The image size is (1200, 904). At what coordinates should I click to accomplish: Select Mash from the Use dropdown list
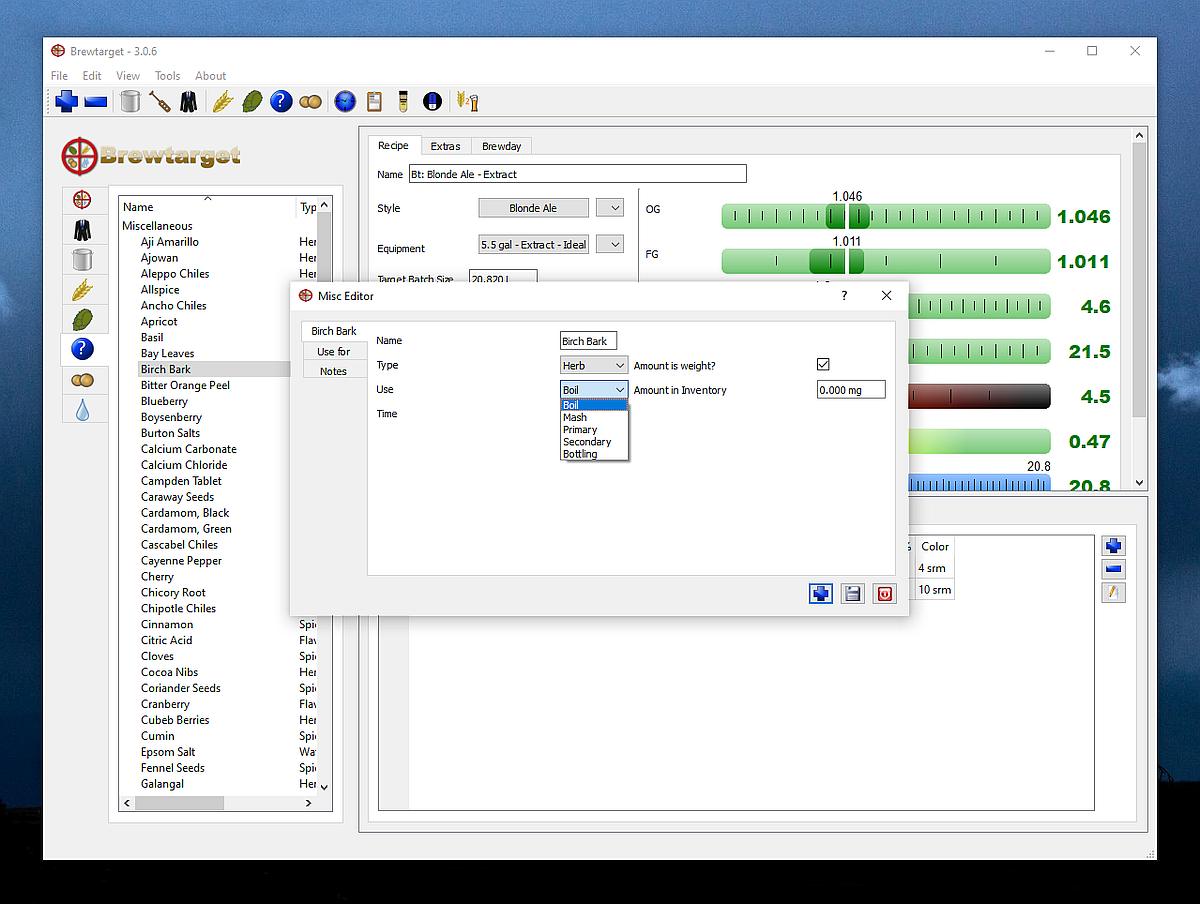click(594, 417)
